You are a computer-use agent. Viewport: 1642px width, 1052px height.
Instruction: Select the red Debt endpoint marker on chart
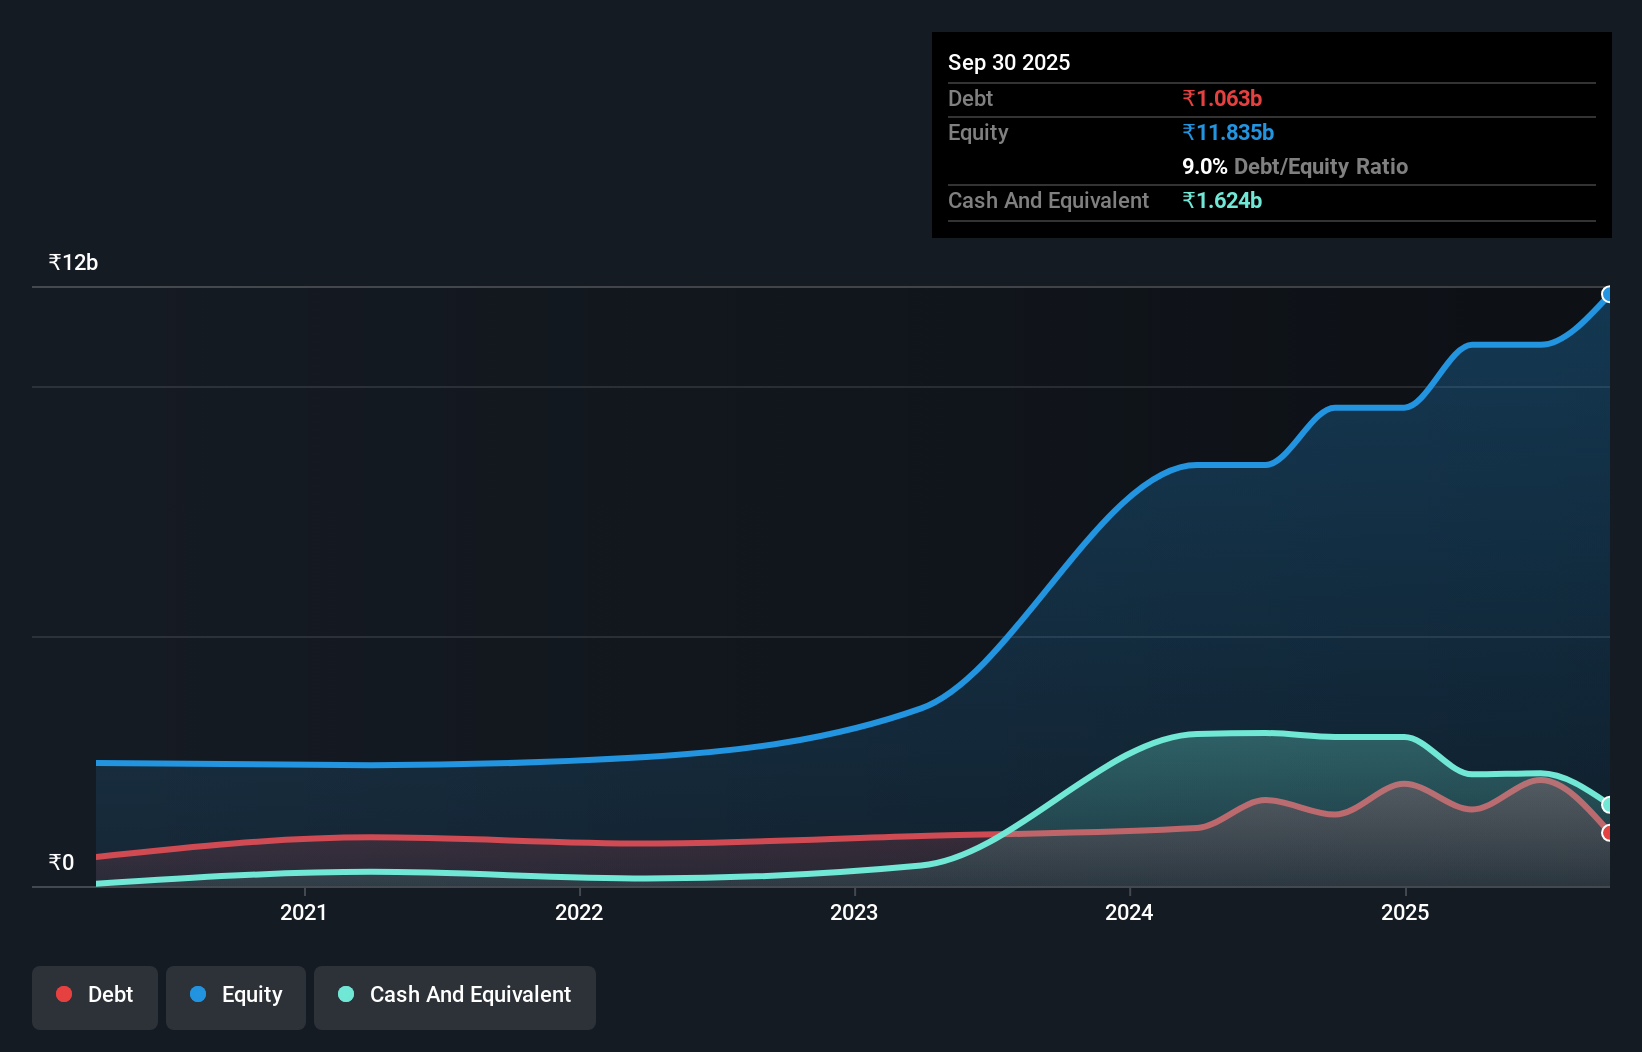point(1608,833)
